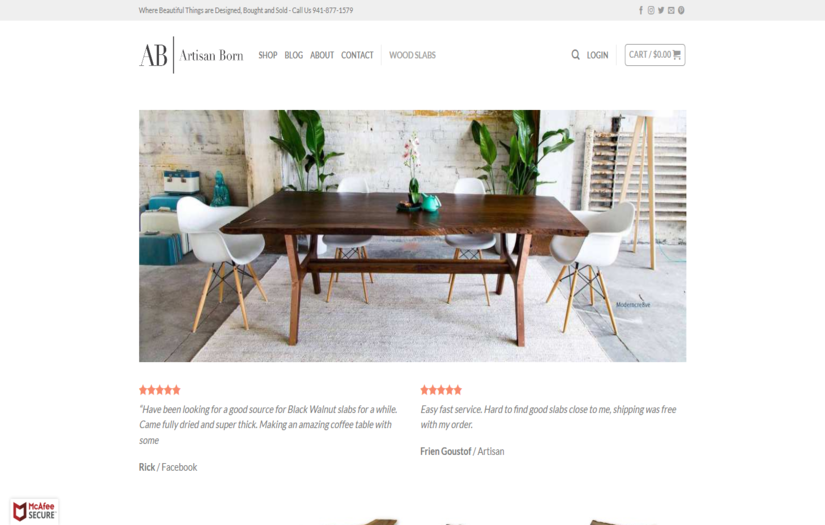Click the search magnifier icon
This screenshot has width=825, height=525.
coord(575,55)
